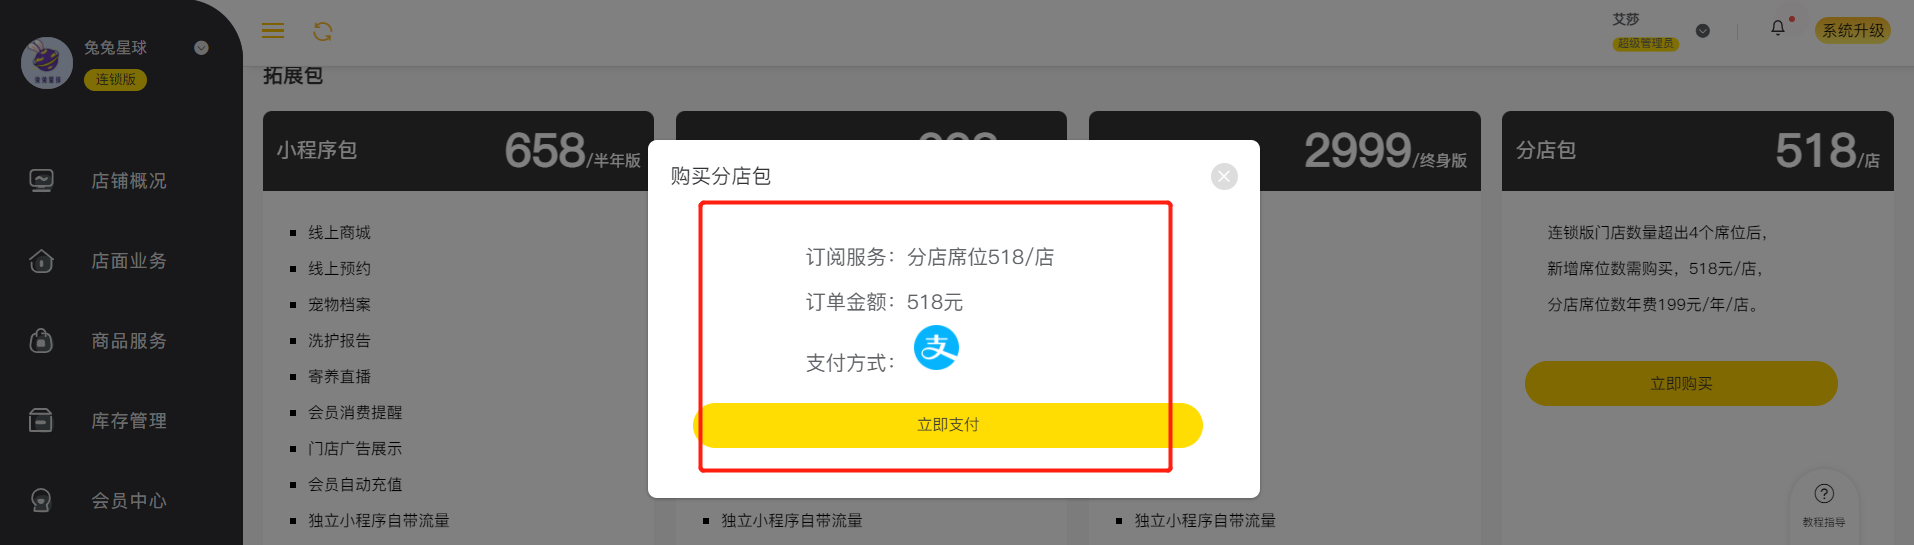Open 会员中心 menu item
The image size is (1914, 545).
pyautogui.click(x=129, y=500)
